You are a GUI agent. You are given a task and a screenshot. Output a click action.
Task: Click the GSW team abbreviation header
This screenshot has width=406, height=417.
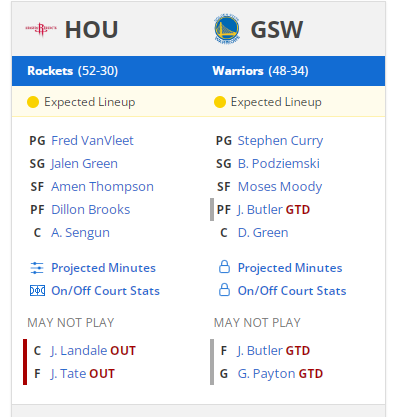277,30
